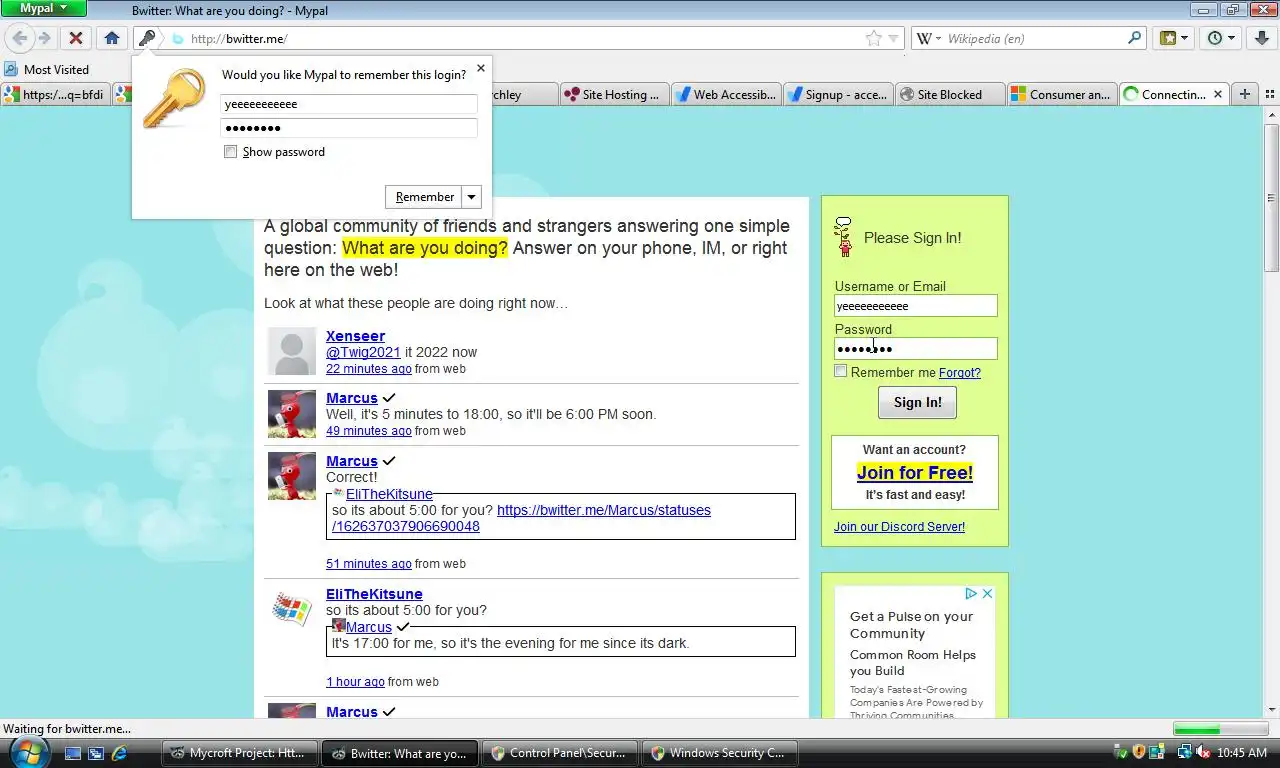The width and height of the screenshot is (1280, 768).
Task: Stop page loading with the red X
Action: coord(75,38)
